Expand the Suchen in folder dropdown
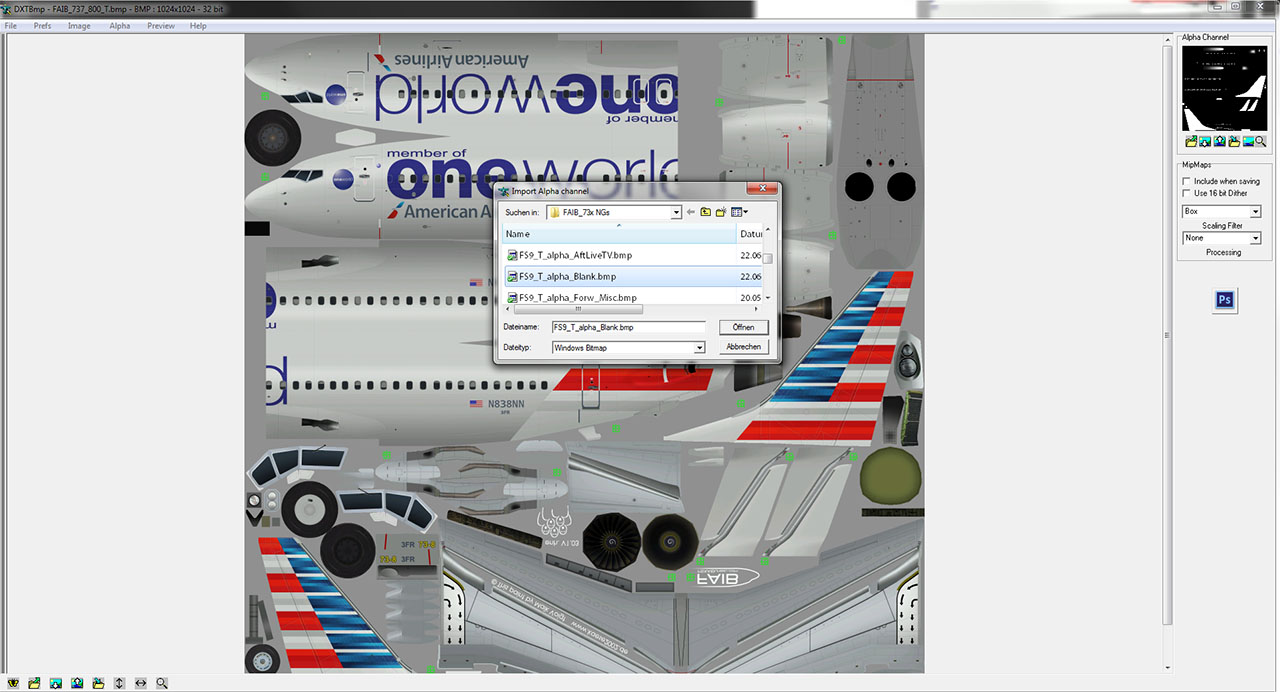The image size is (1280, 692). pos(676,212)
